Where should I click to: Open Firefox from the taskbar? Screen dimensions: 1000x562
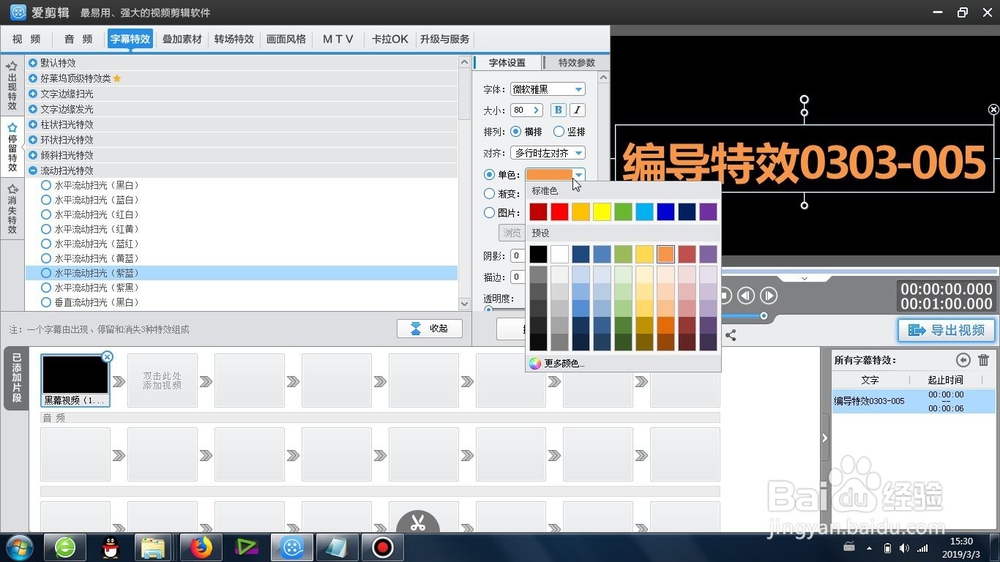point(201,547)
